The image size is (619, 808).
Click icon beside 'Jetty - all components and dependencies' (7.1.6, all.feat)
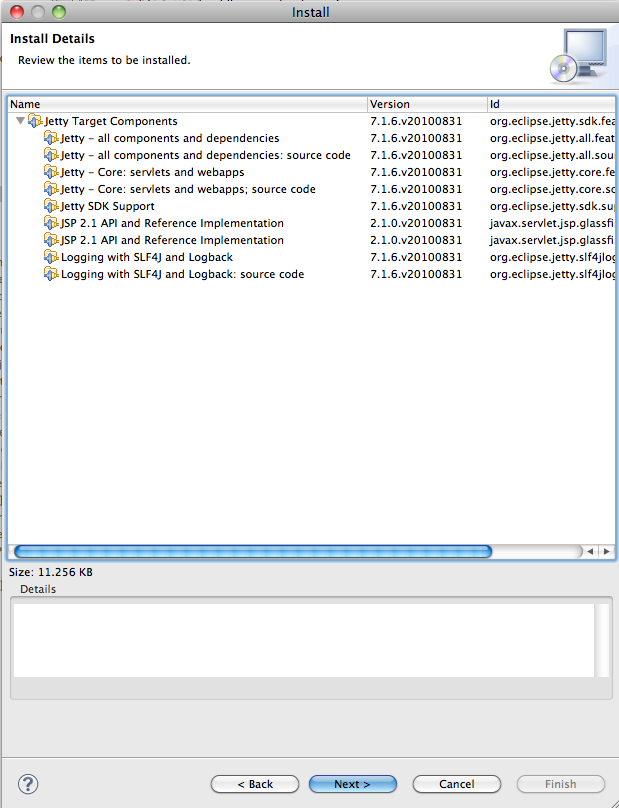click(x=51, y=138)
